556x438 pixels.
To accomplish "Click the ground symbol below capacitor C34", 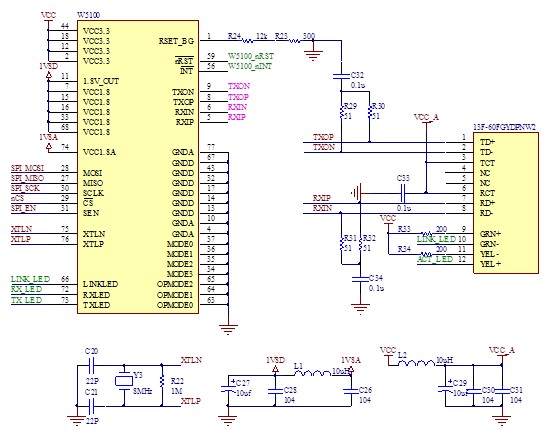I will pyautogui.click(x=360, y=309).
